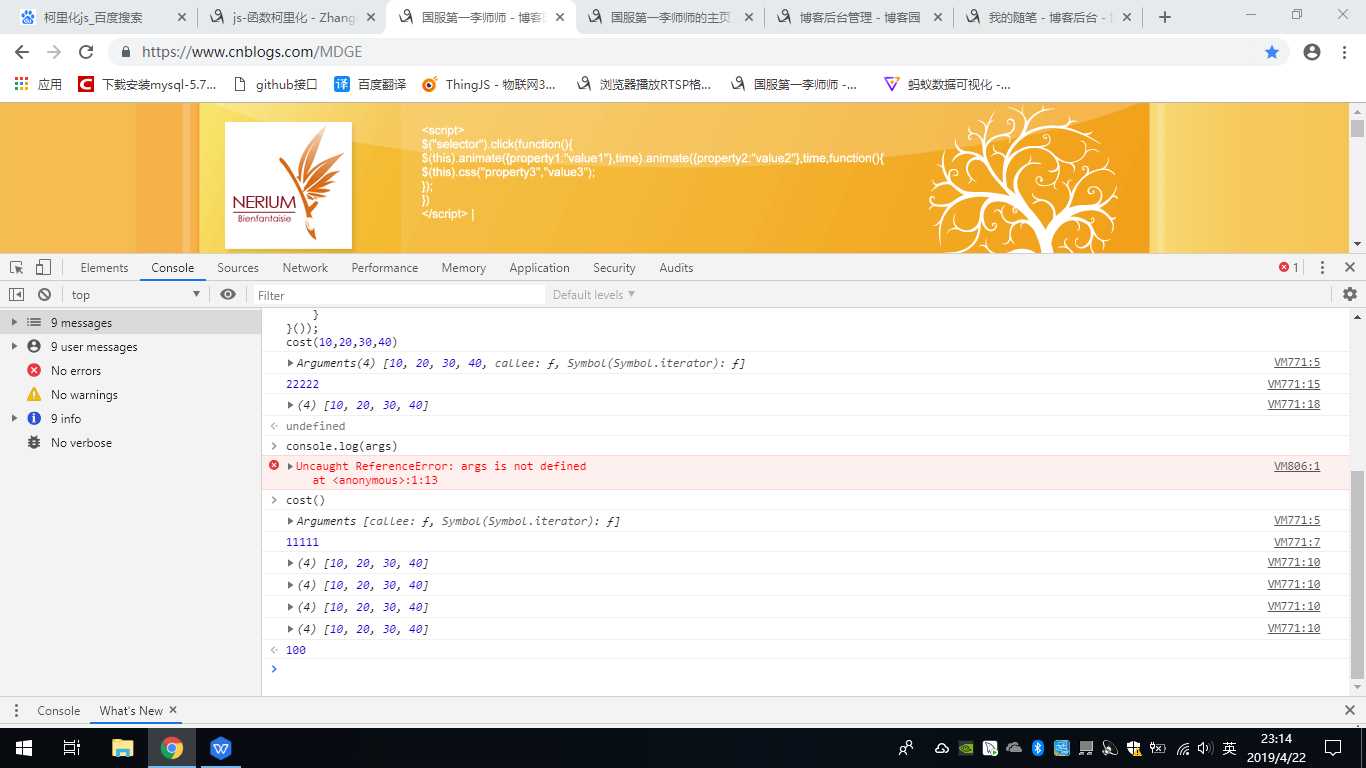Switch to the Network tab
This screenshot has height=768, width=1366.
(305, 267)
